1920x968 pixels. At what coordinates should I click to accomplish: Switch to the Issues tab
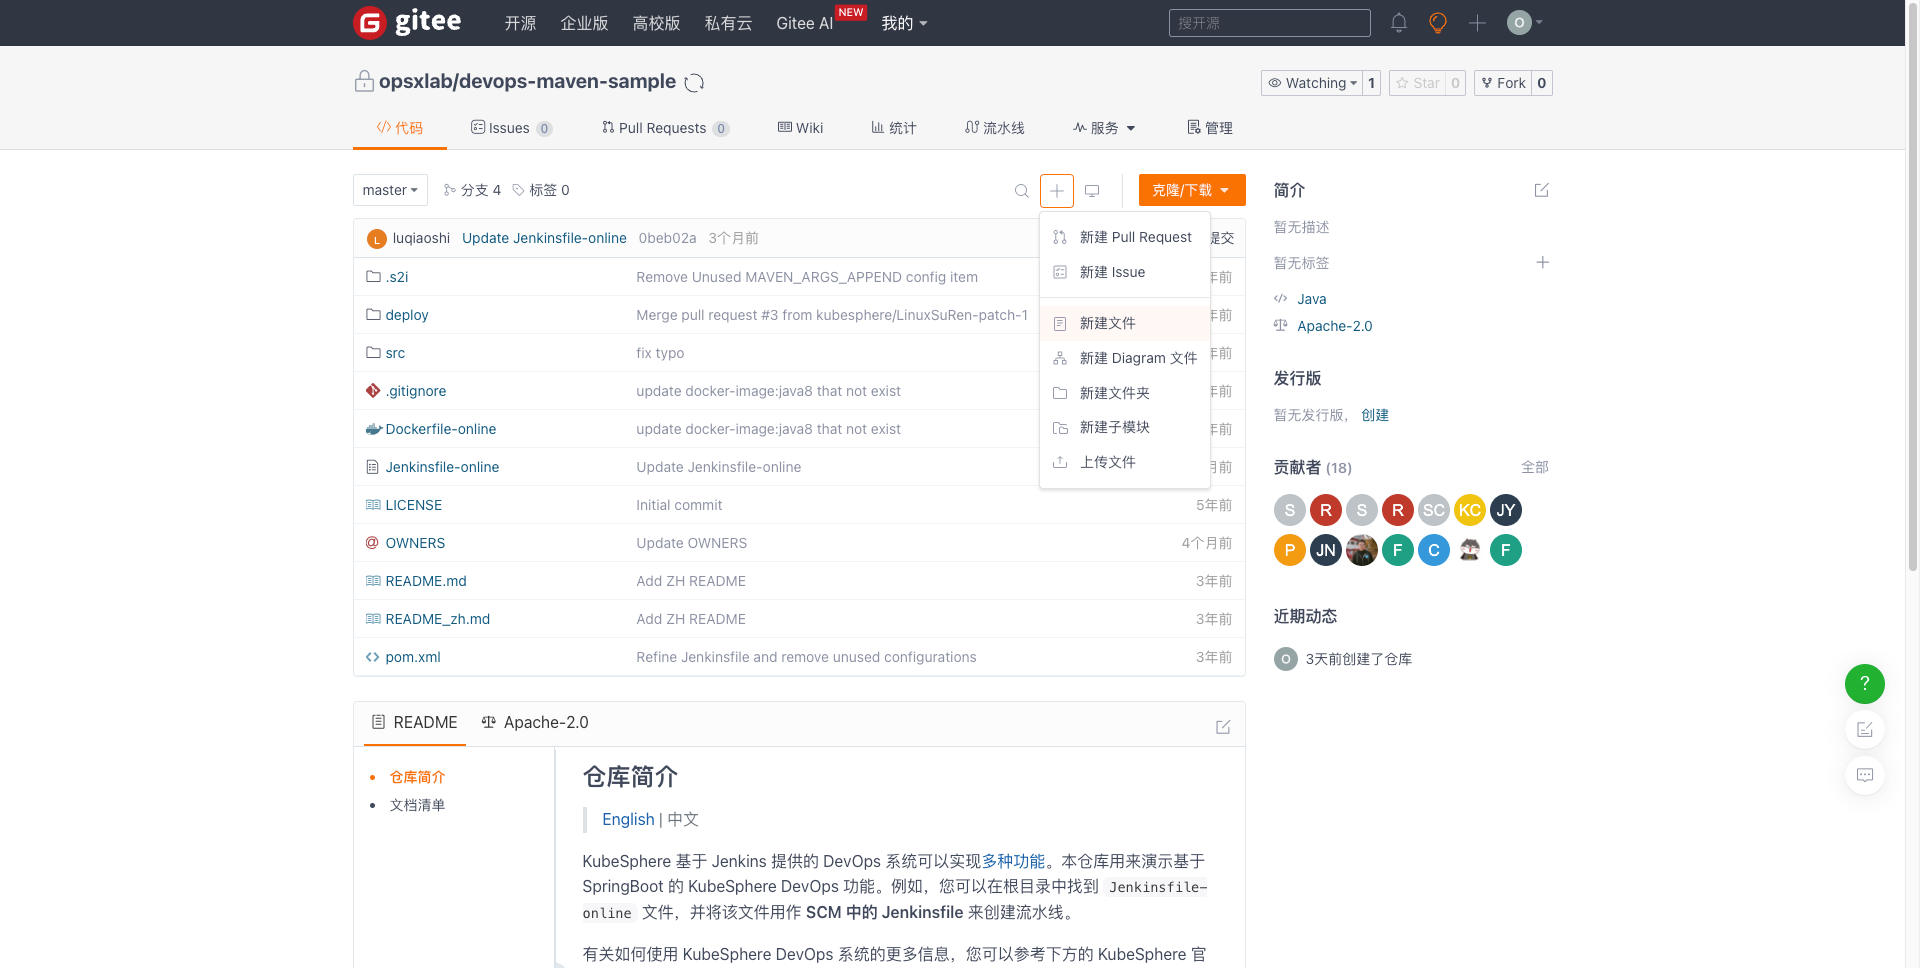click(511, 128)
